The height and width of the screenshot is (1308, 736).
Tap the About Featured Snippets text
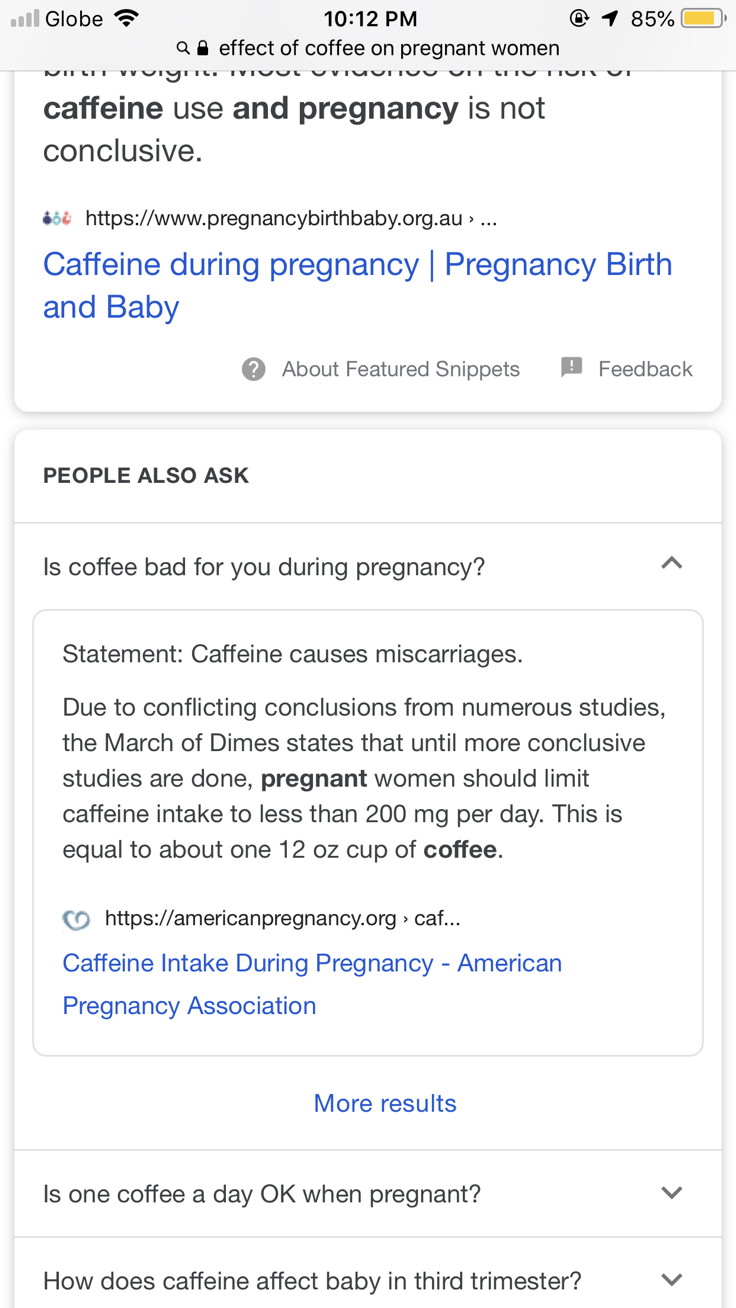(x=401, y=369)
